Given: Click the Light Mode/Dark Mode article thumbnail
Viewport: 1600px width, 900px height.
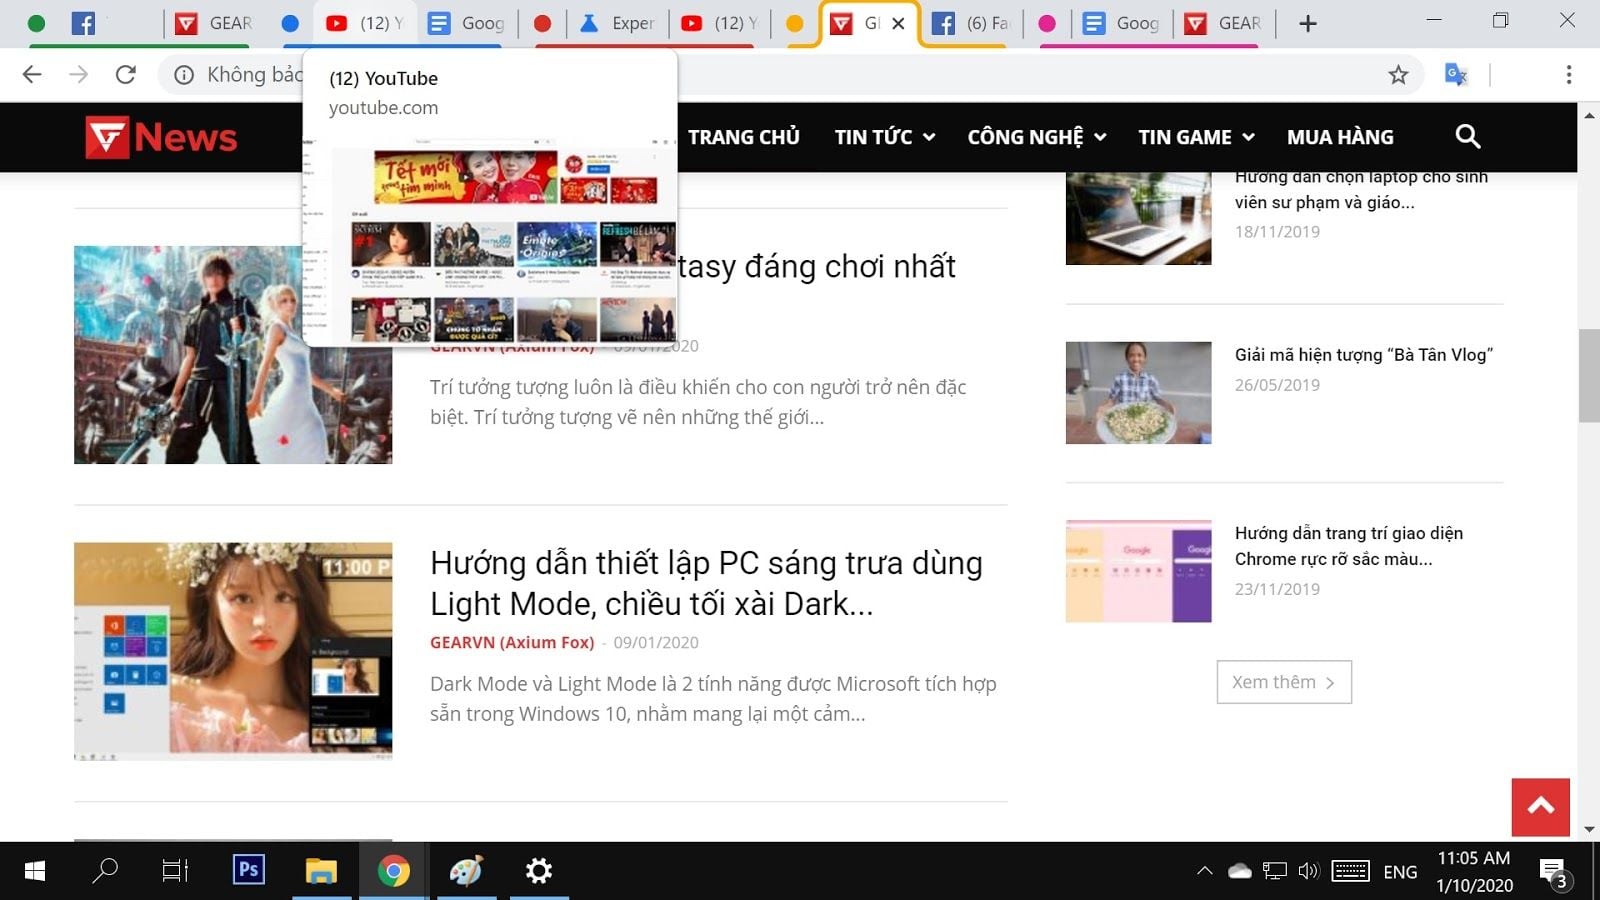Looking at the screenshot, I should pyautogui.click(x=233, y=650).
